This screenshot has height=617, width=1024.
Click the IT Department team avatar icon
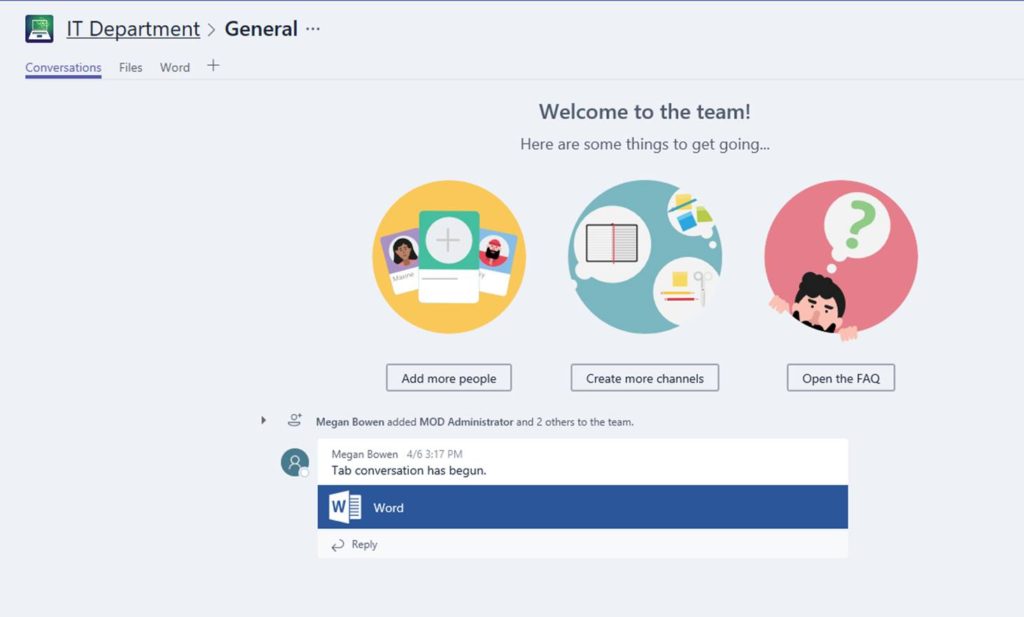click(39, 29)
